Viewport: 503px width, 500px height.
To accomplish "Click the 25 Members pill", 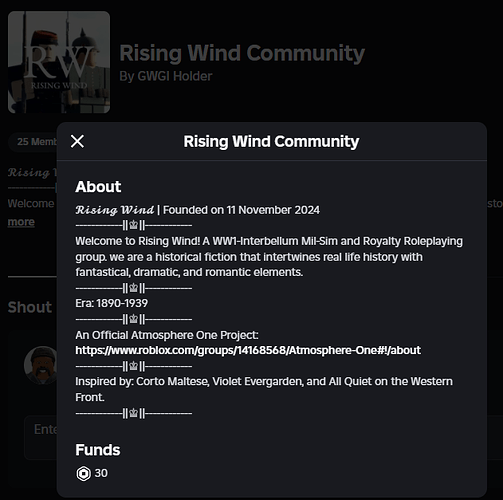I will [37, 142].
